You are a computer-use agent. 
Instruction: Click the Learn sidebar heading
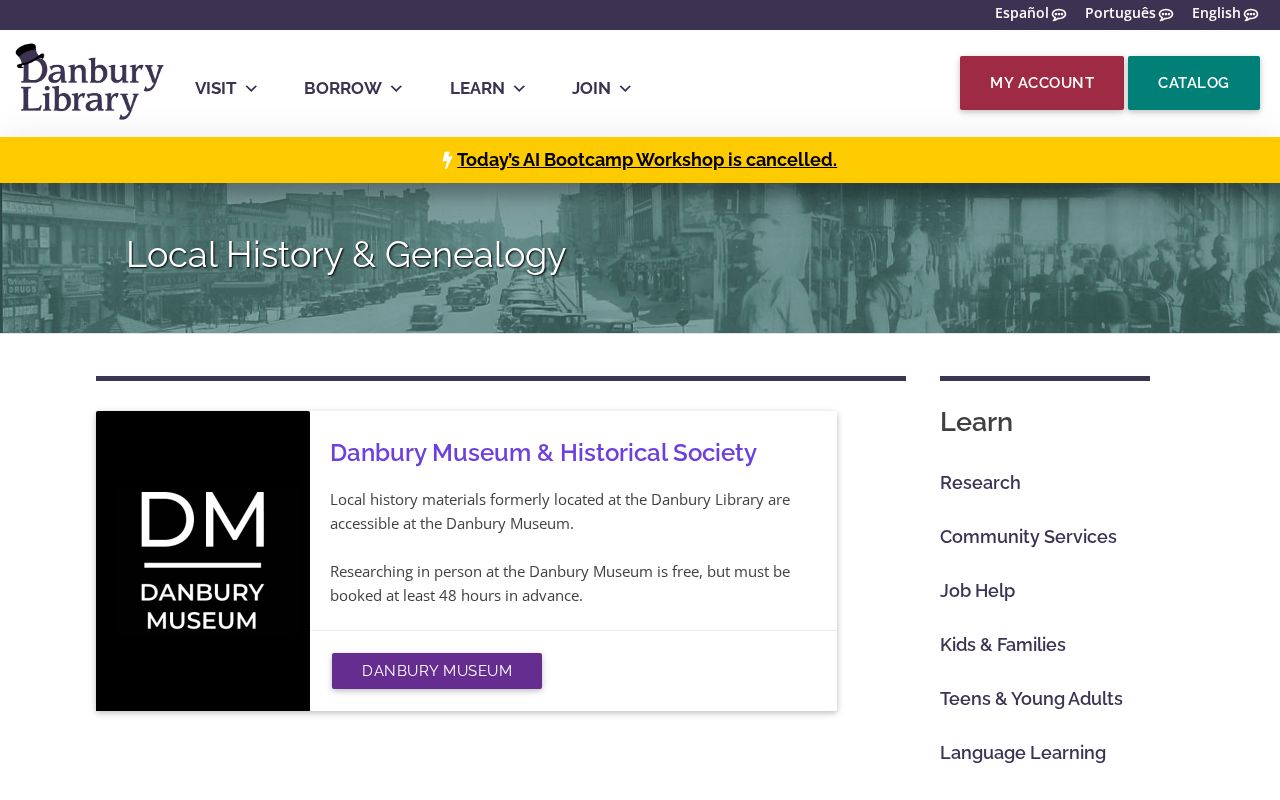[x=976, y=422]
